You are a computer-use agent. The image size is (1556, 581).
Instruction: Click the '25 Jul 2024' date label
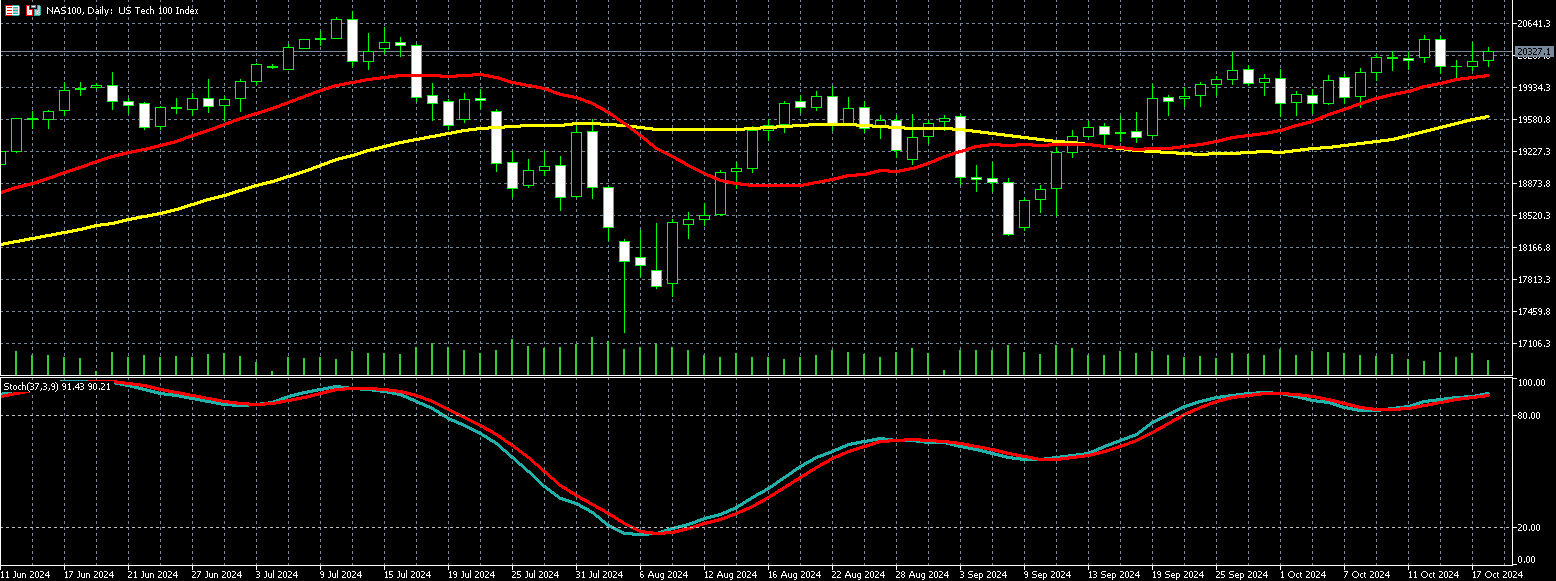point(535,575)
